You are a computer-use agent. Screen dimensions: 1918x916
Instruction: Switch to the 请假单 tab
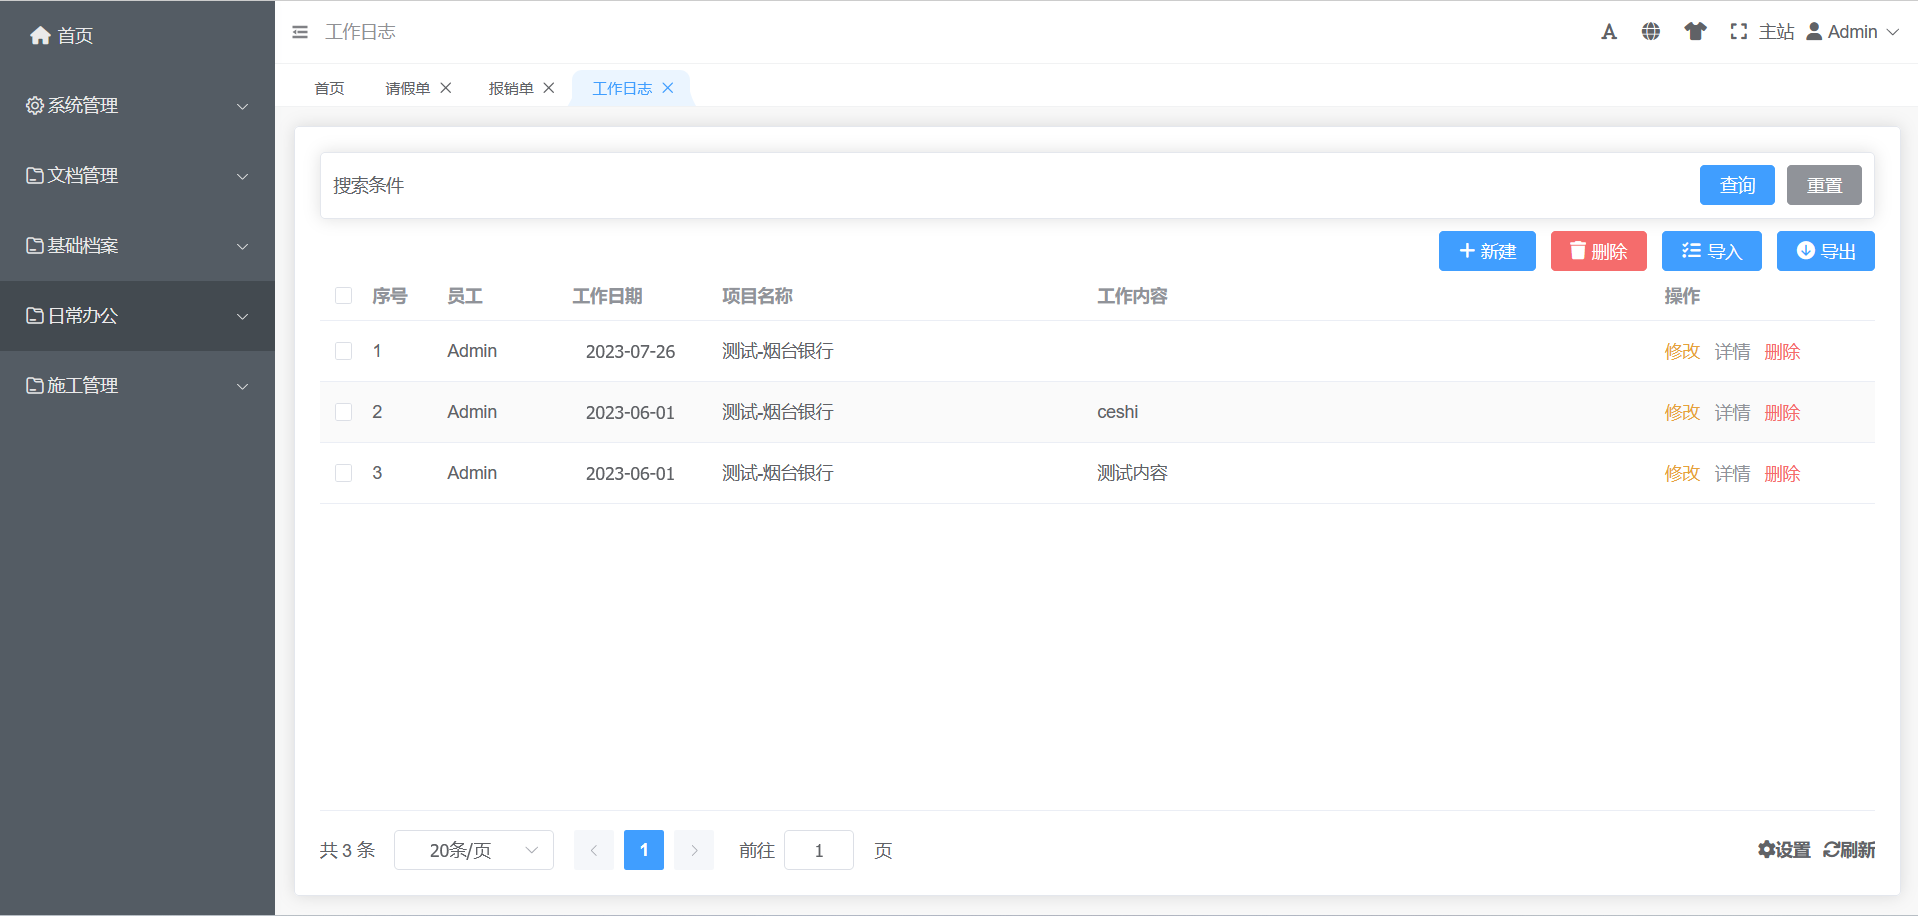tap(408, 88)
